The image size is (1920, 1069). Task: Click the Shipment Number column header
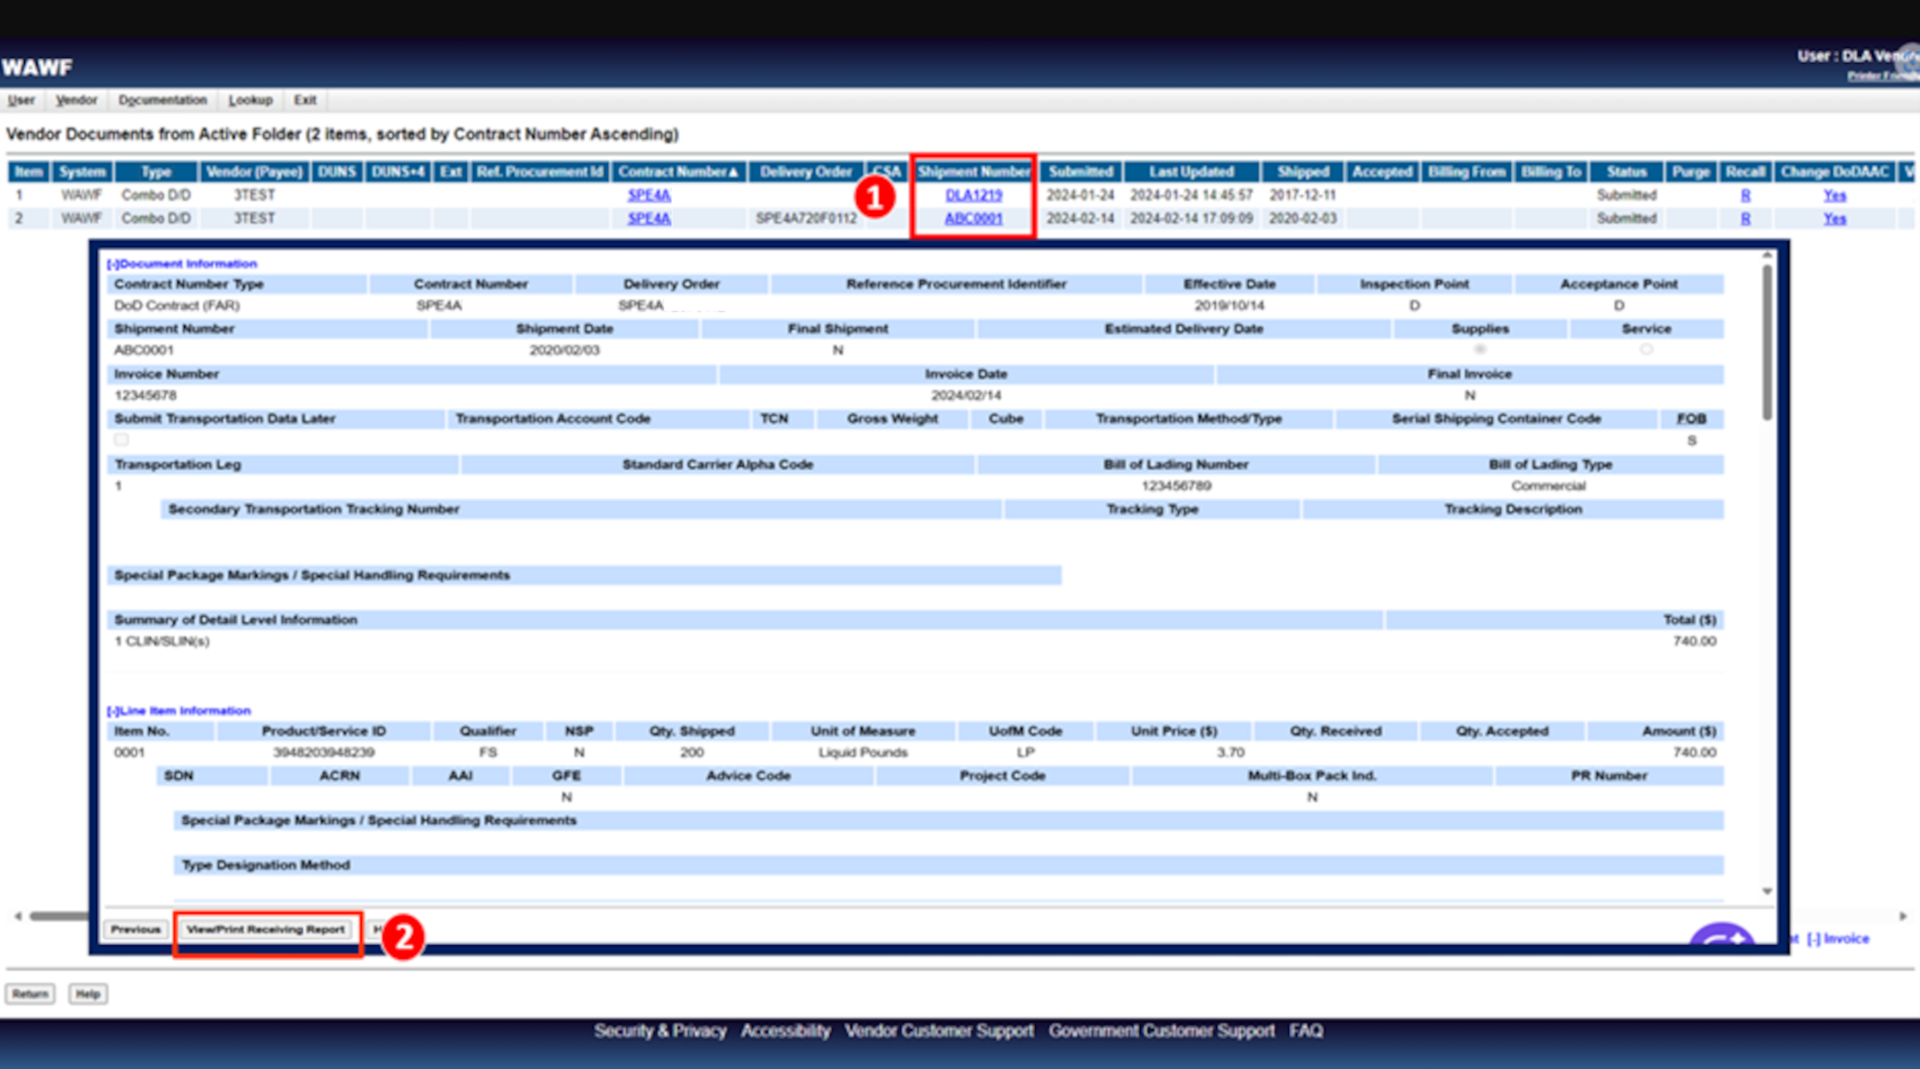point(973,172)
